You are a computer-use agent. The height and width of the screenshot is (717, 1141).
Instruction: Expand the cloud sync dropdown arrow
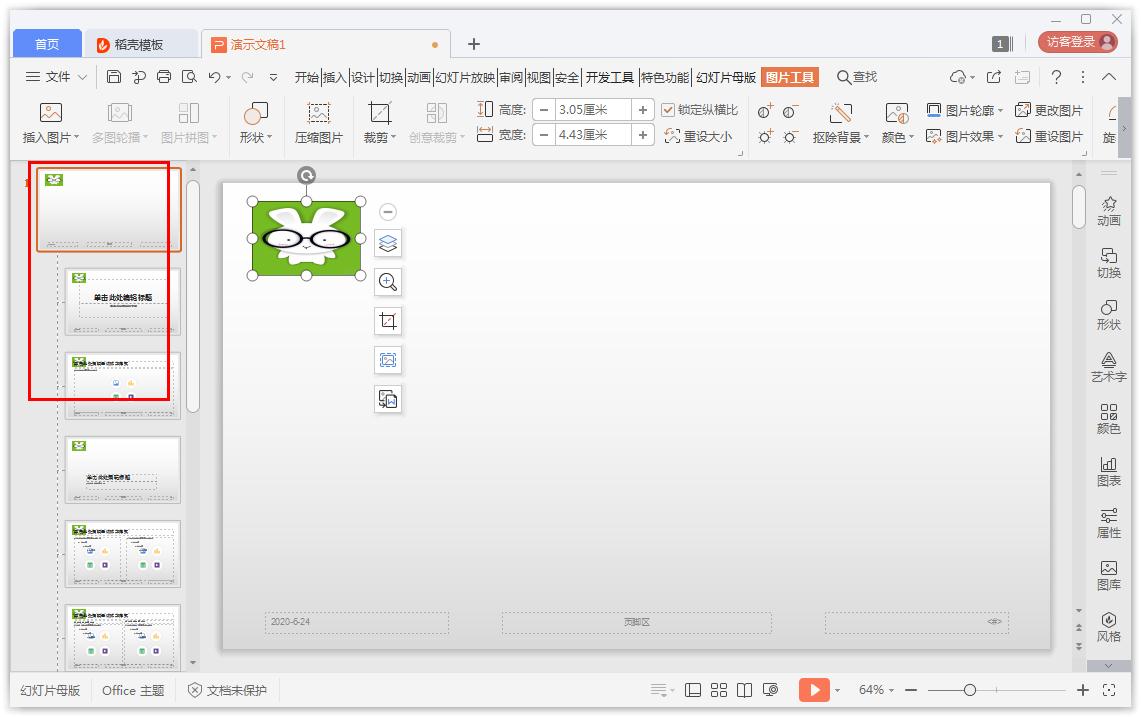pos(972,77)
